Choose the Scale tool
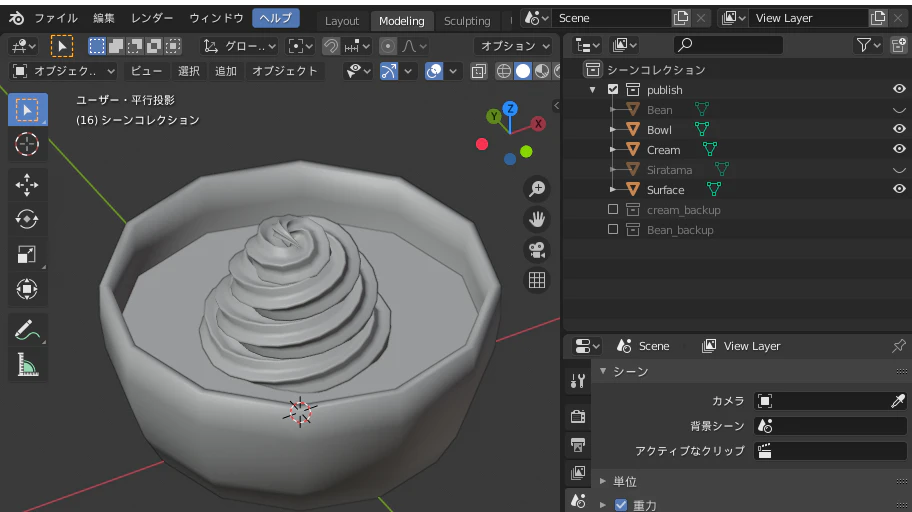Image resolution: width=912 pixels, height=512 pixels. point(27,254)
